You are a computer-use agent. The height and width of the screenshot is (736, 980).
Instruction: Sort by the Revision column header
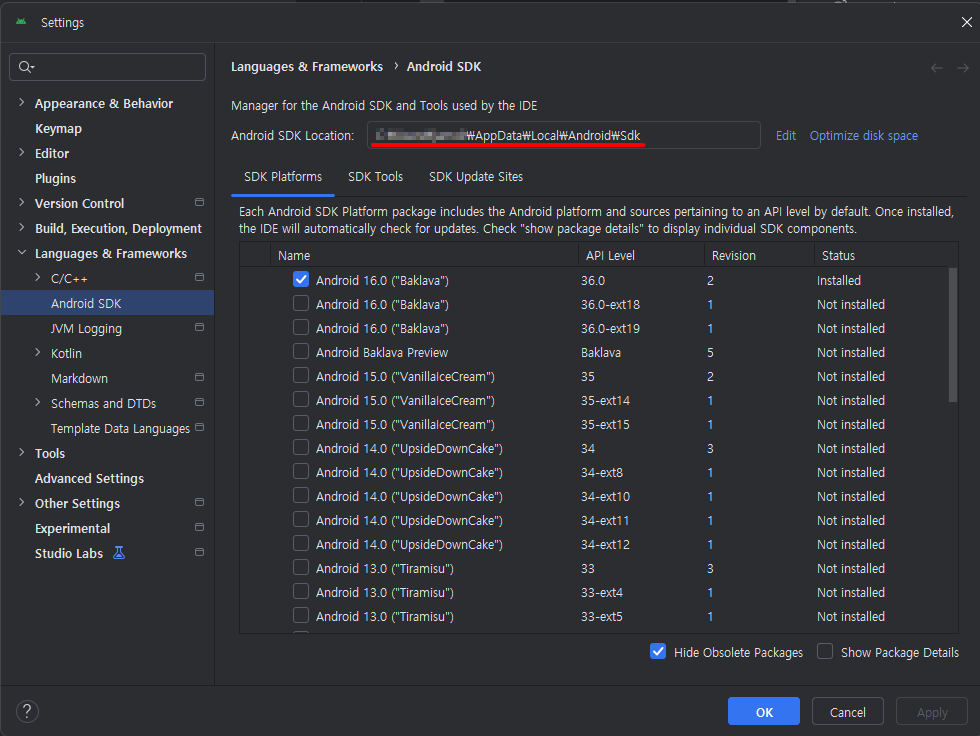(x=759, y=255)
